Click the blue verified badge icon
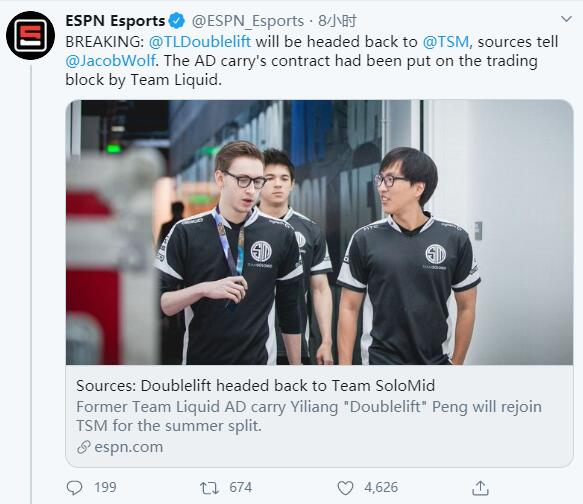 point(177,21)
